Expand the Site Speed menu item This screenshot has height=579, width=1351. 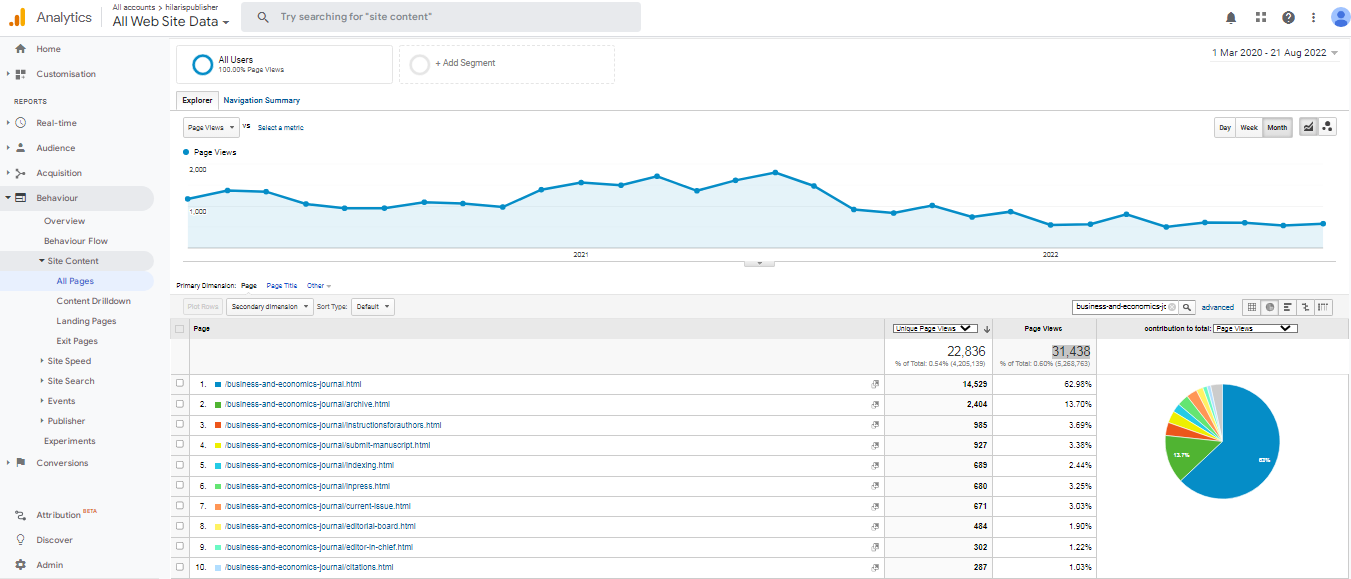pos(69,361)
